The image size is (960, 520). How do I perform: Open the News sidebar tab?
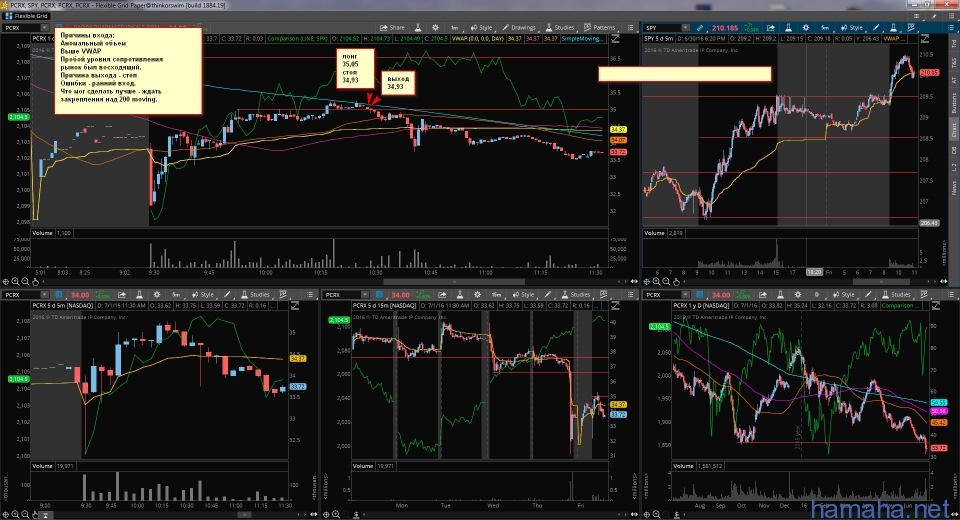tap(953, 187)
